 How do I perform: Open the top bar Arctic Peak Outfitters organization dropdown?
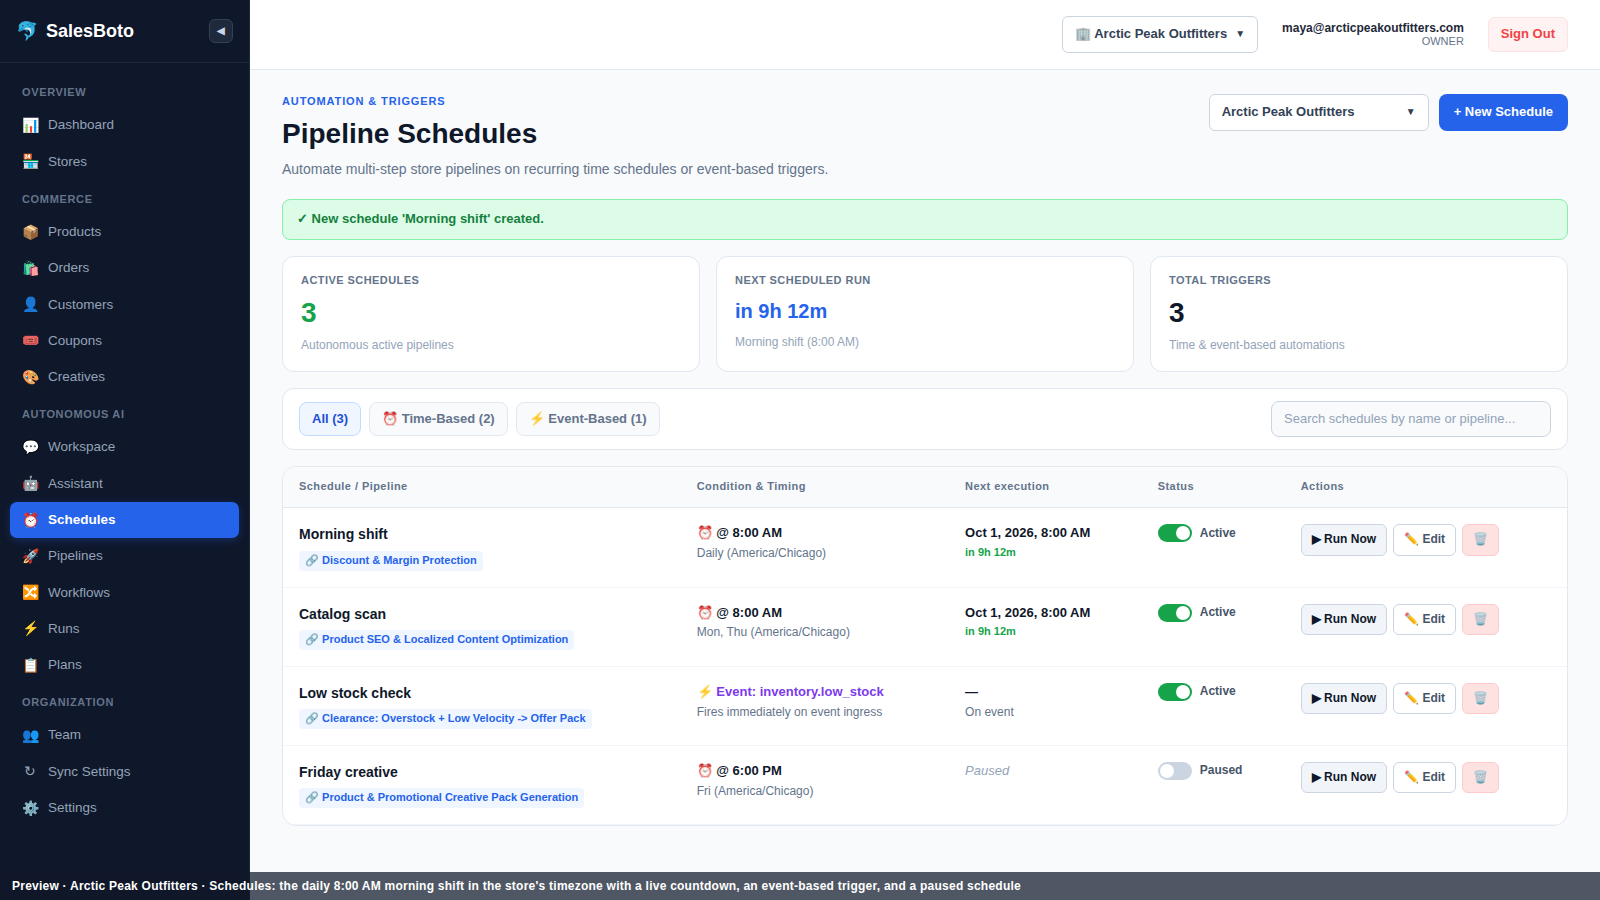[x=1160, y=34]
